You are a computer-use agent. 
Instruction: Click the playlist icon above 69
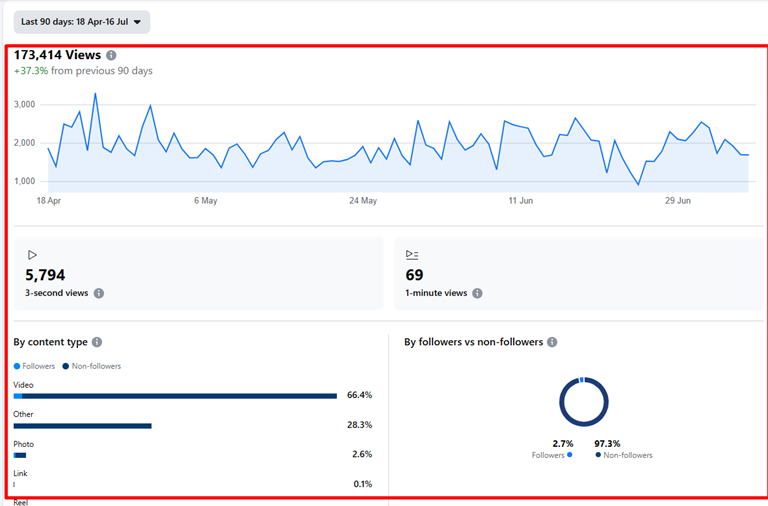[x=412, y=255]
